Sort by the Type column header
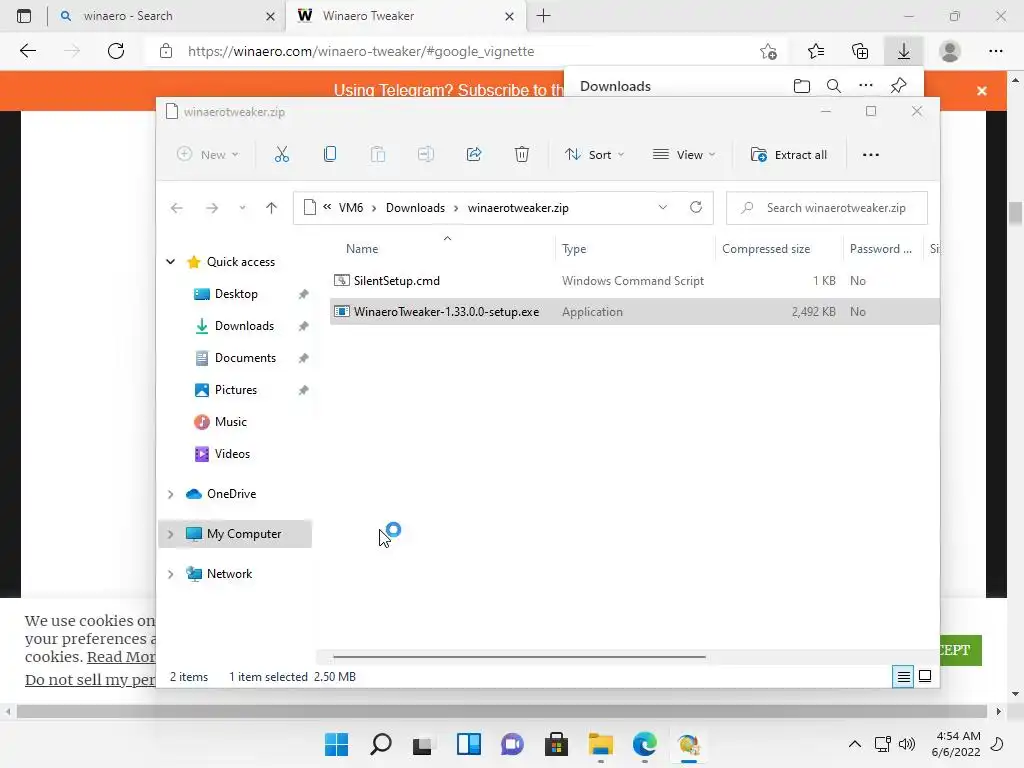Image resolution: width=1024 pixels, height=768 pixels. tap(574, 249)
